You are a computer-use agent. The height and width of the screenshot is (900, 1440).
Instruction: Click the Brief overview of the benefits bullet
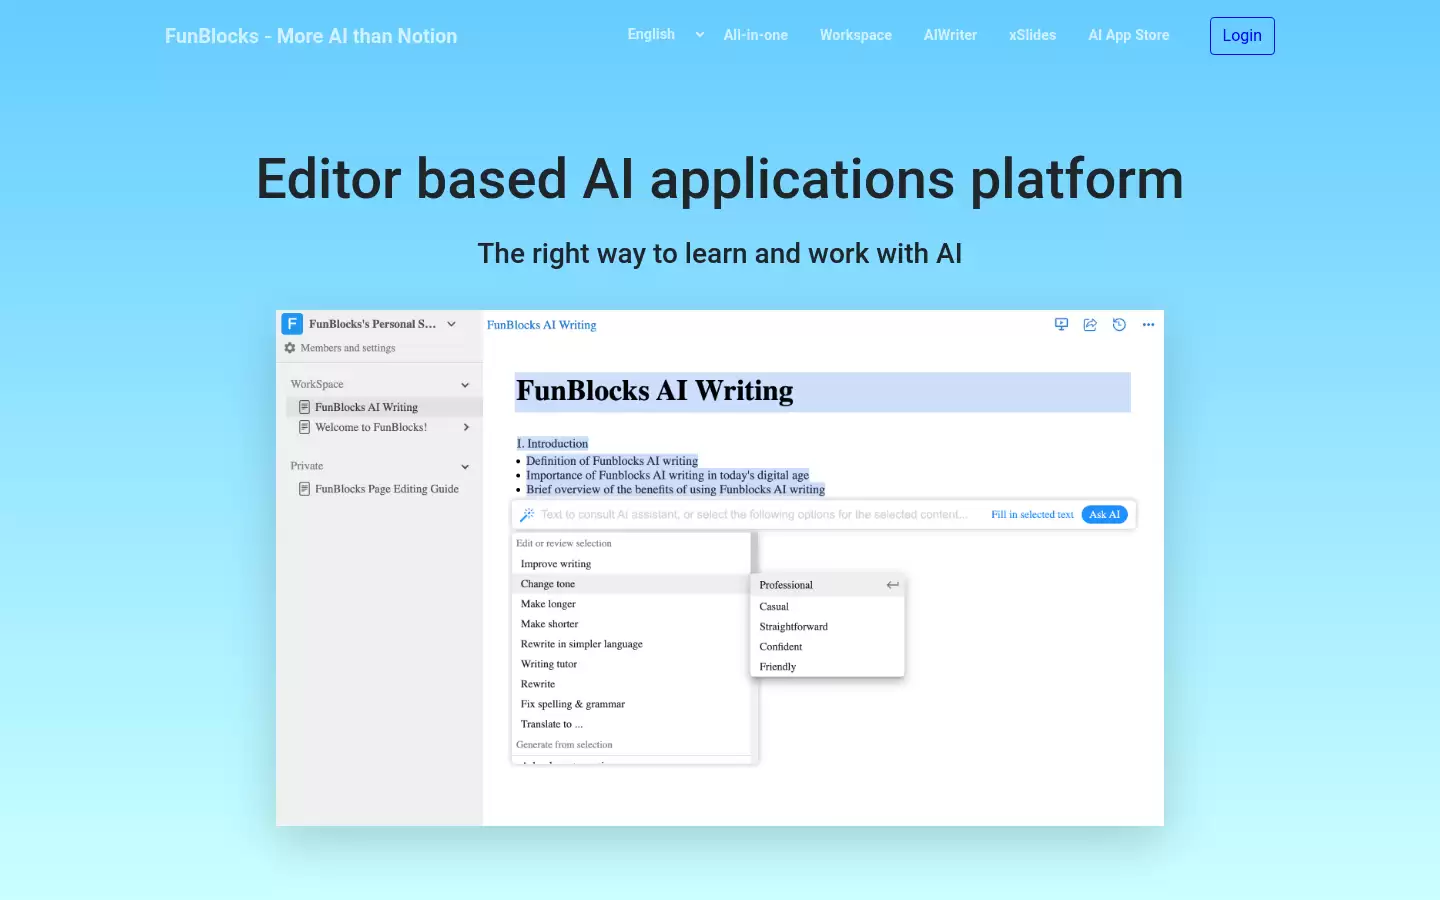676,489
